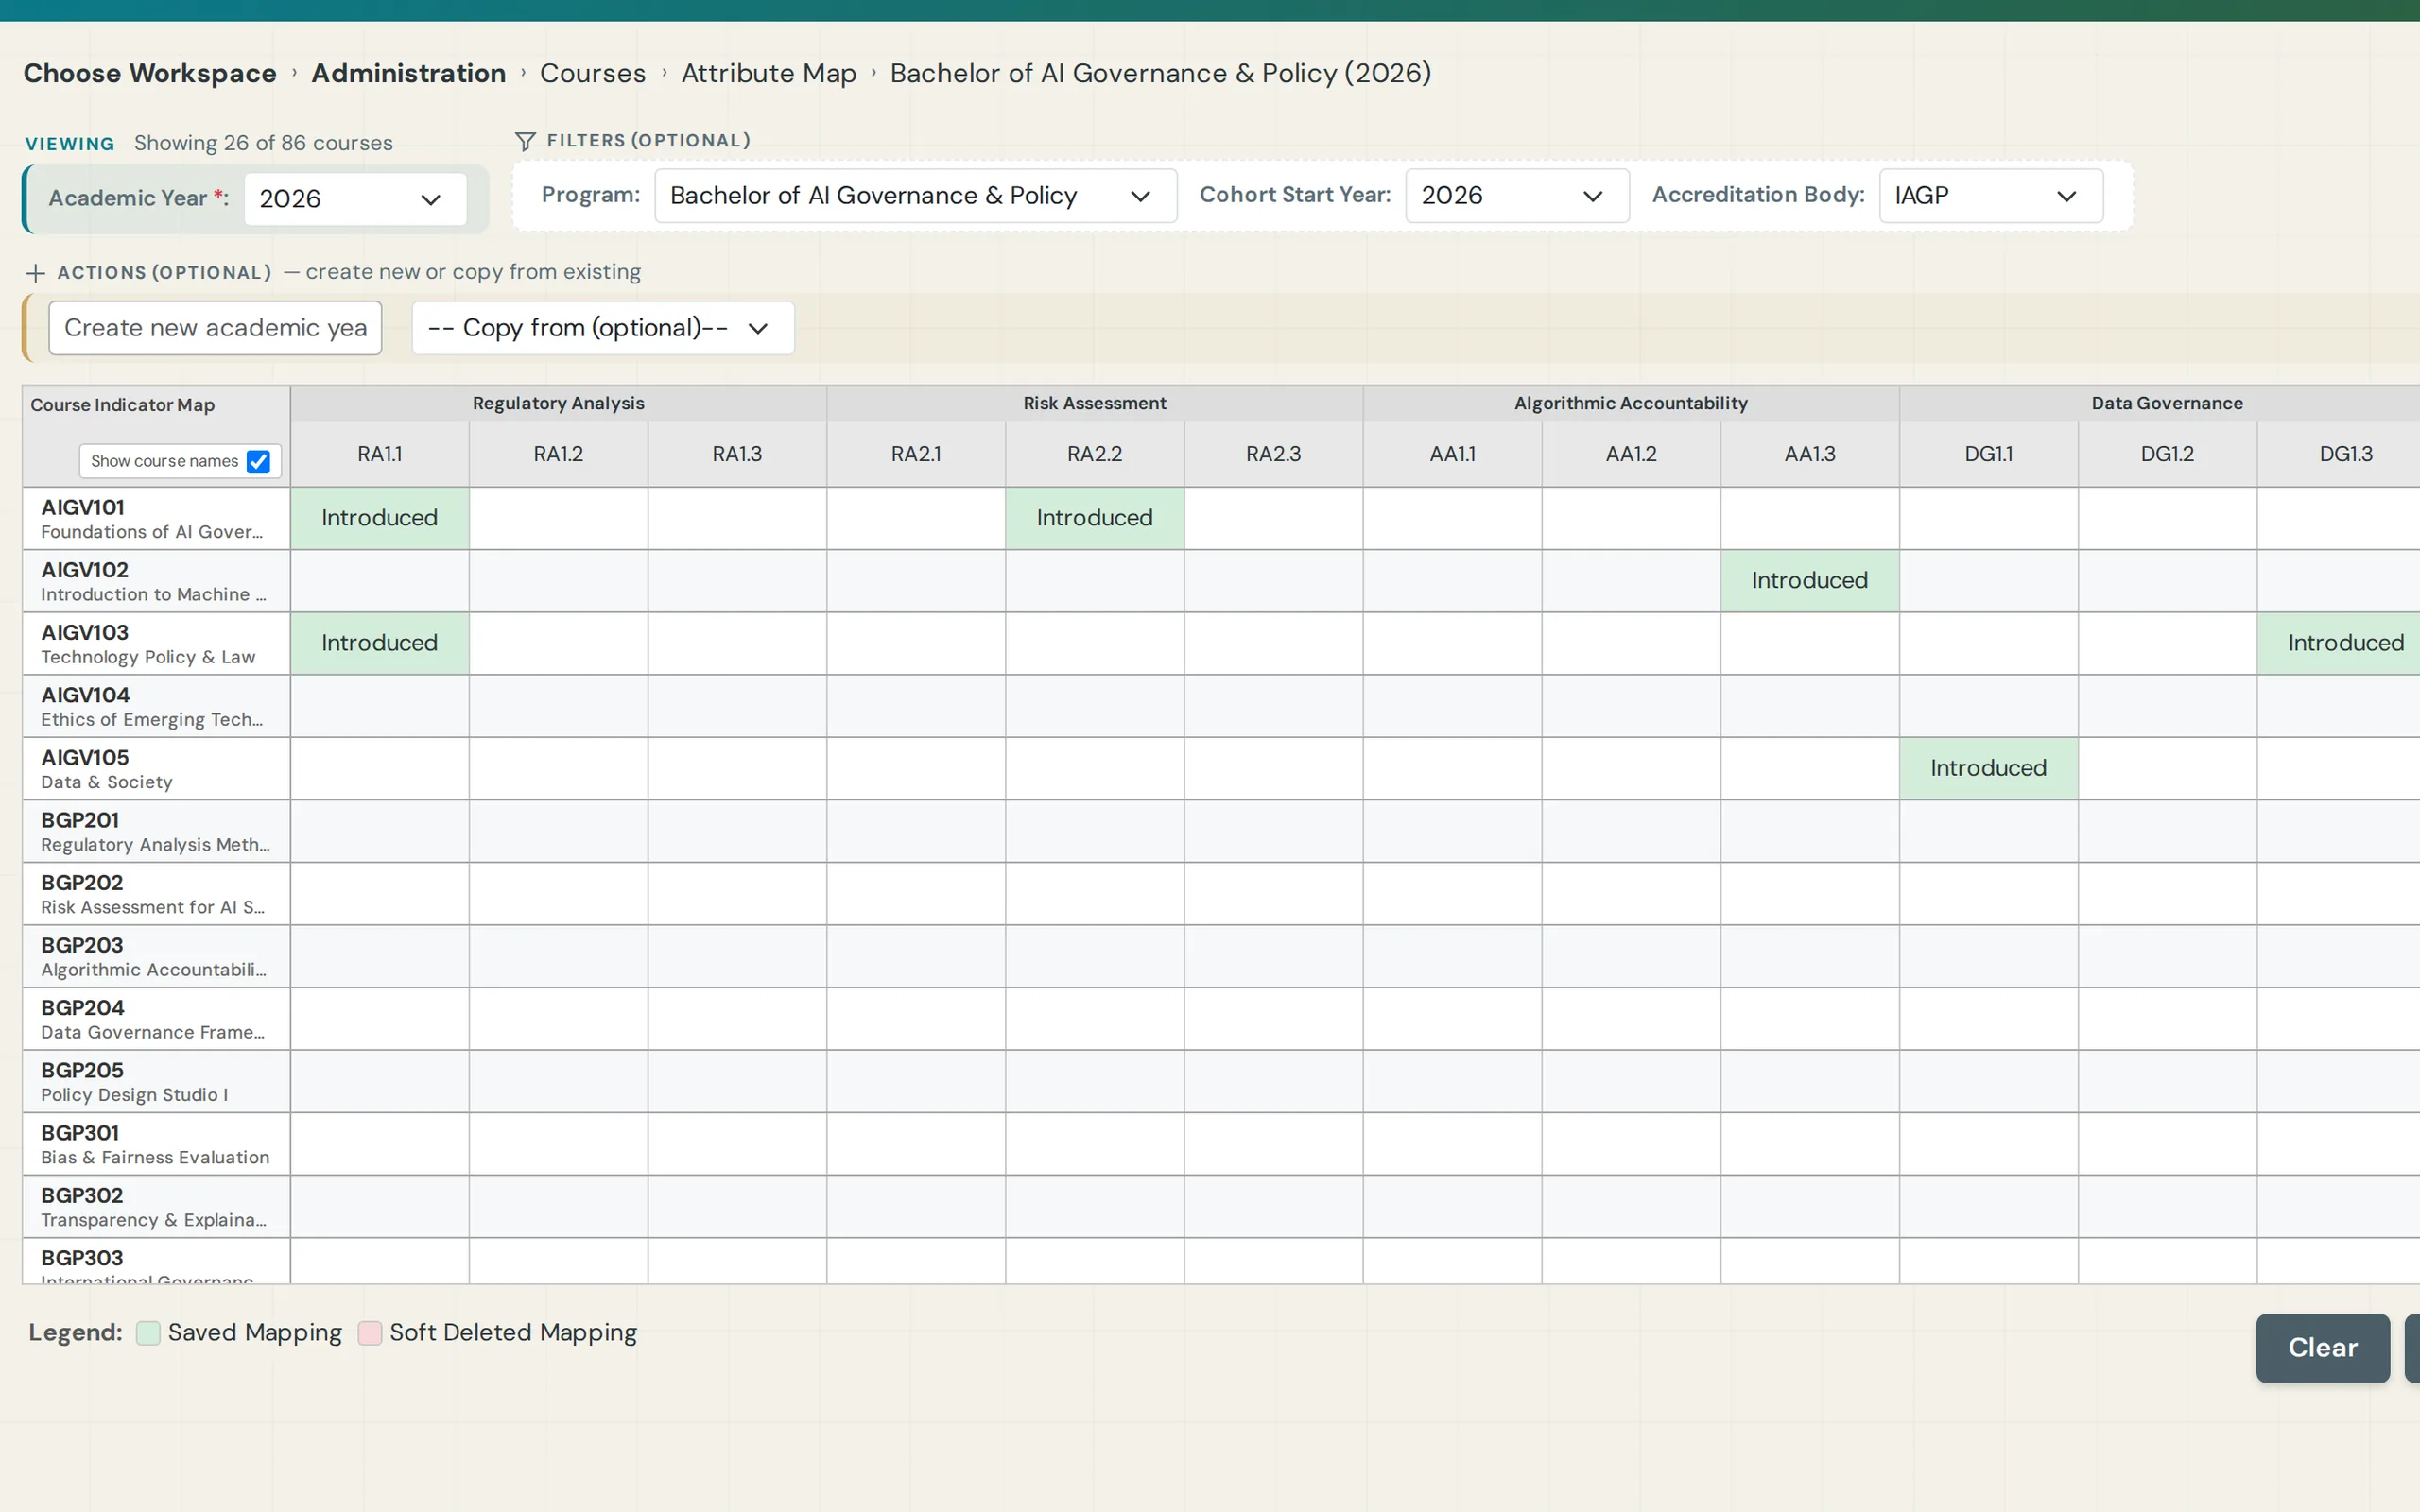The height and width of the screenshot is (1512, 2420).
Task: Open the Academic Year dropdown
Action: pyautogui.click(x=355, y=199)
